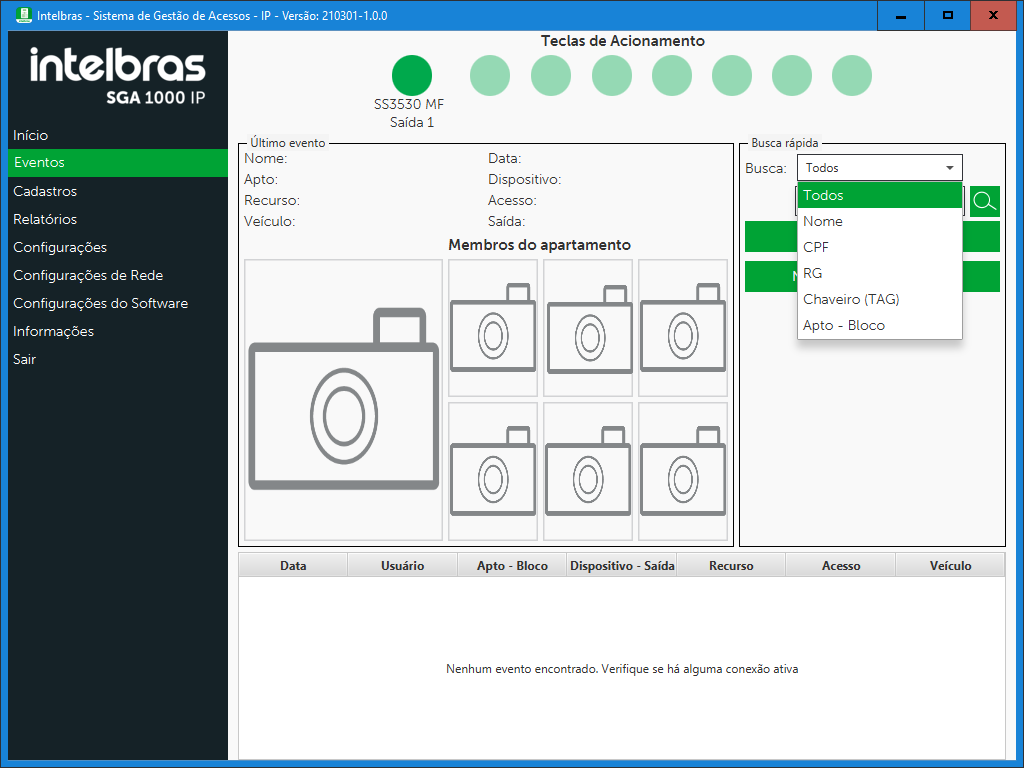Click the large main camera photo placeholder
1024x768 pixels.
[343, 400]
